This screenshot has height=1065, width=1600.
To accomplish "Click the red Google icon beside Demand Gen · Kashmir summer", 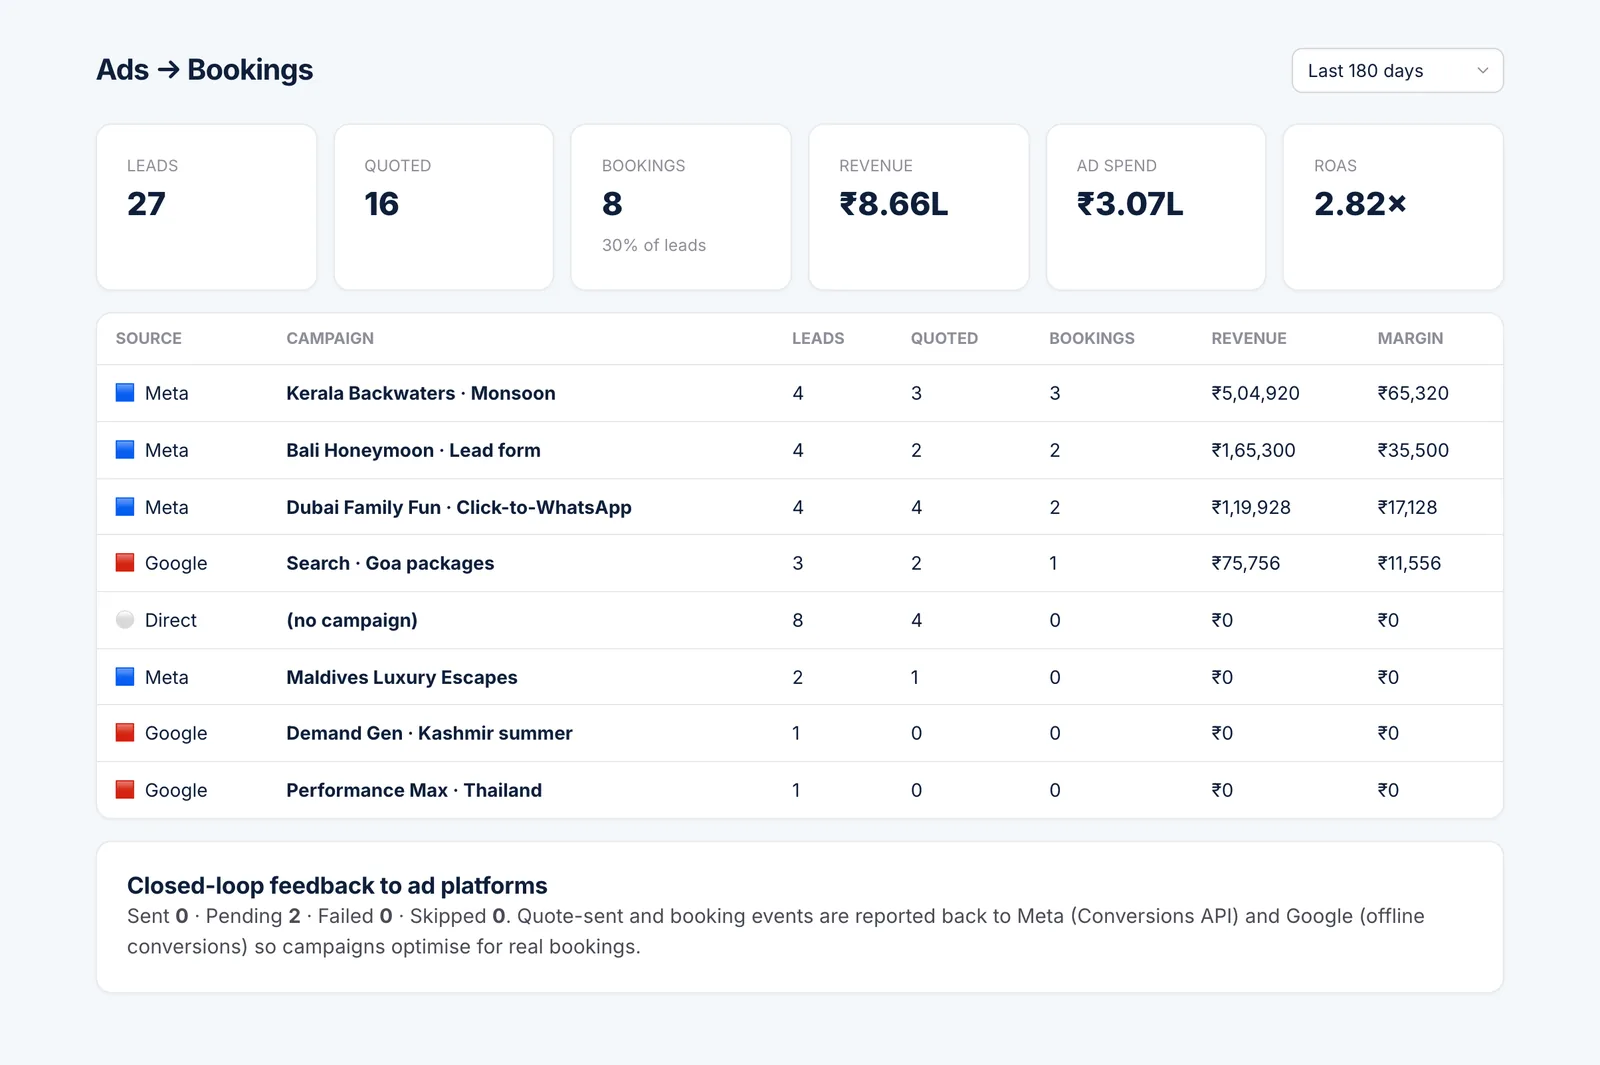I will pos(125,733).
